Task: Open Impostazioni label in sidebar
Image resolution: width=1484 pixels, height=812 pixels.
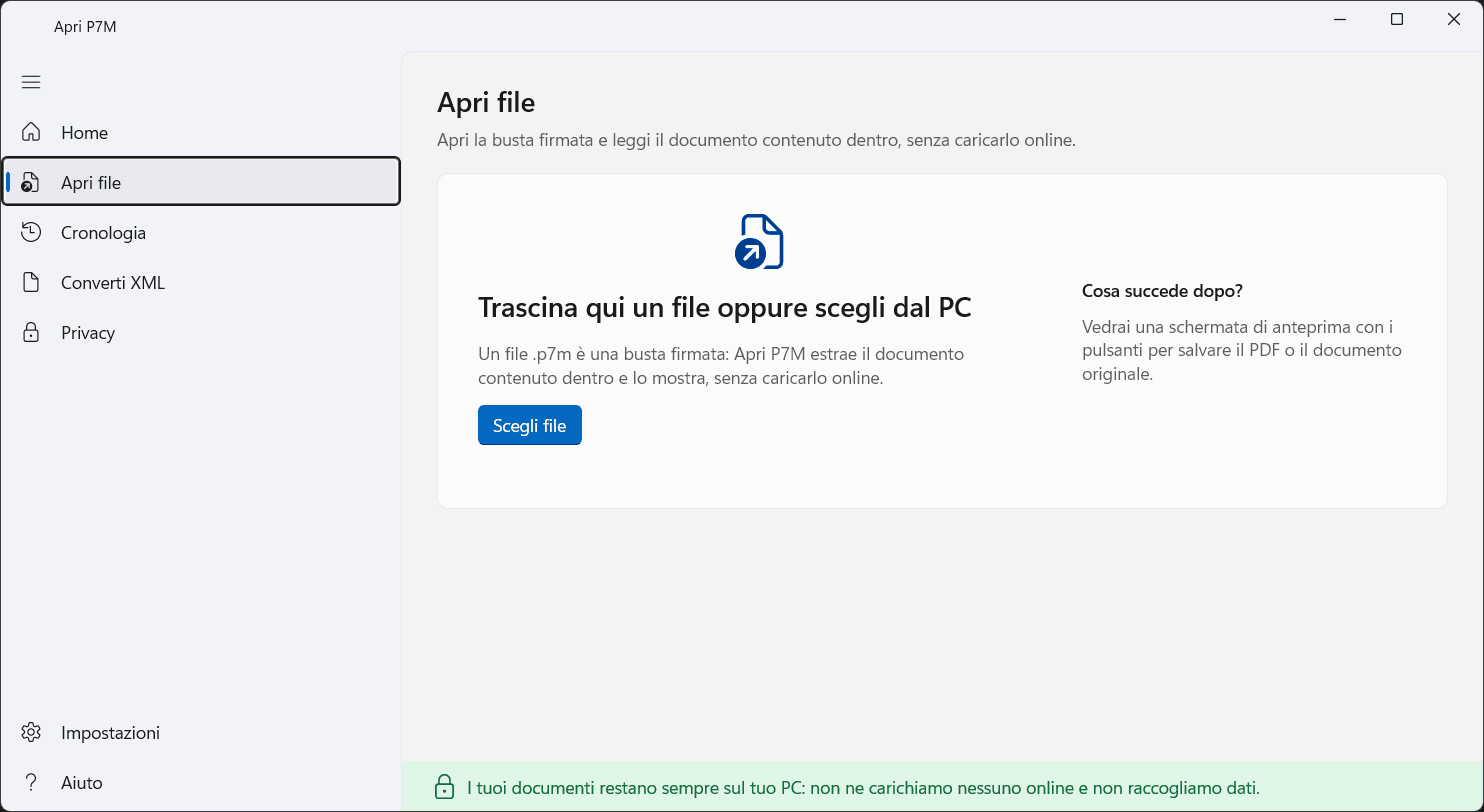Action: tap(110, 733)
